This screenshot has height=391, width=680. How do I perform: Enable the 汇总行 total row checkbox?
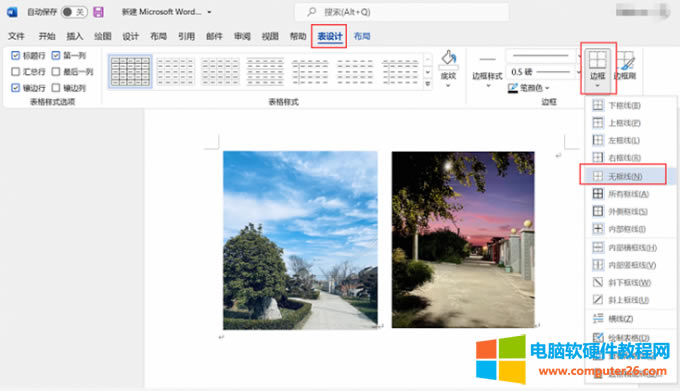[16, 72]
